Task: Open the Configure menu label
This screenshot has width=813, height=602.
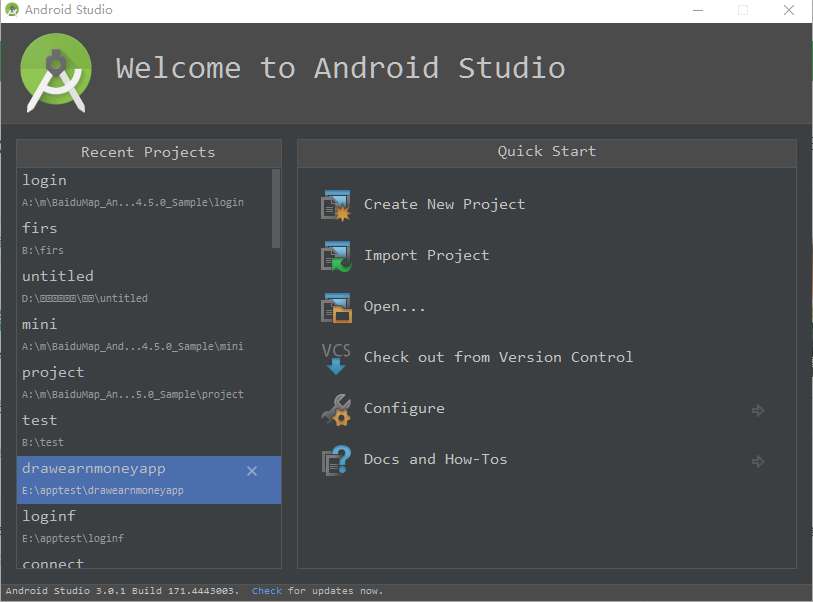Action: click(x=404, y=409)
